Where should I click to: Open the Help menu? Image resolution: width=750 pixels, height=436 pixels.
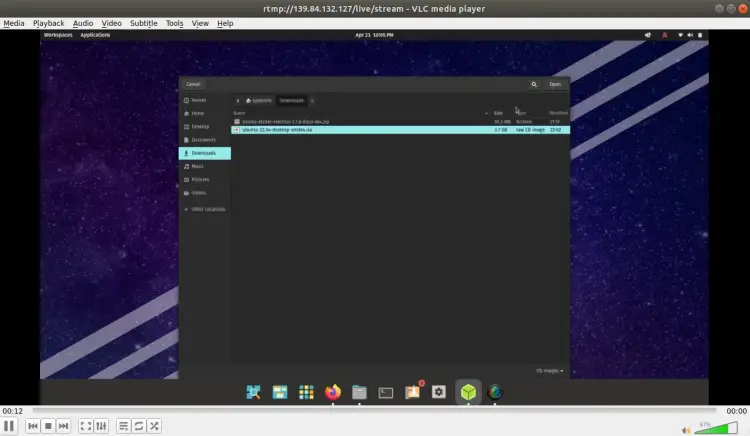pos(225,23)
